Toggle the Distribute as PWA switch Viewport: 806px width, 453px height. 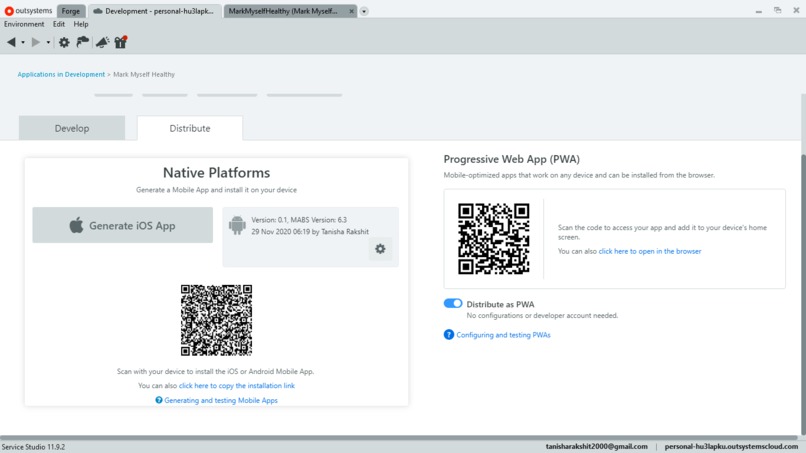coord(453,303)
